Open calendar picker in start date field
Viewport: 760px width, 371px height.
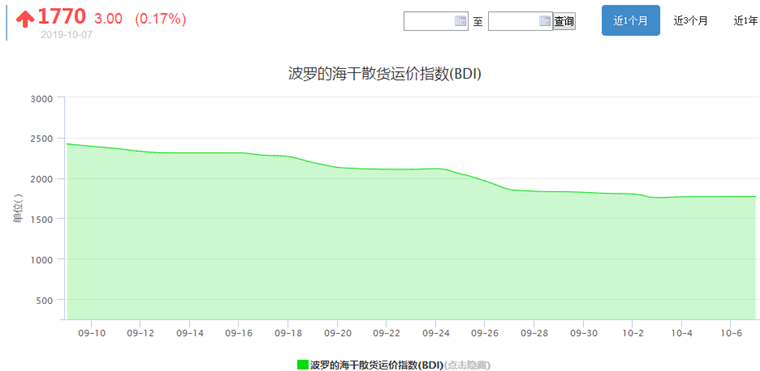tap(460, 21)
